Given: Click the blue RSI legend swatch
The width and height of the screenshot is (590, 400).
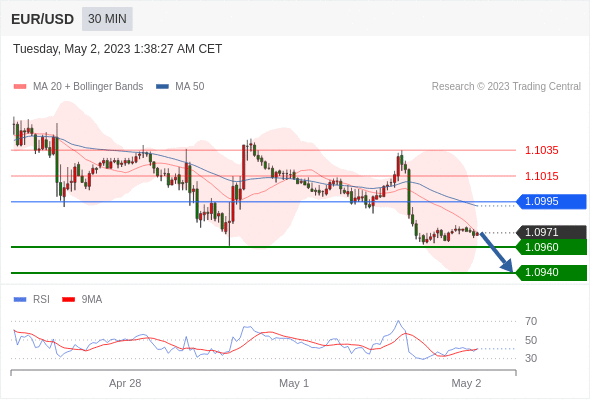Looking at the screenshot, I should [x=20, y=300].
